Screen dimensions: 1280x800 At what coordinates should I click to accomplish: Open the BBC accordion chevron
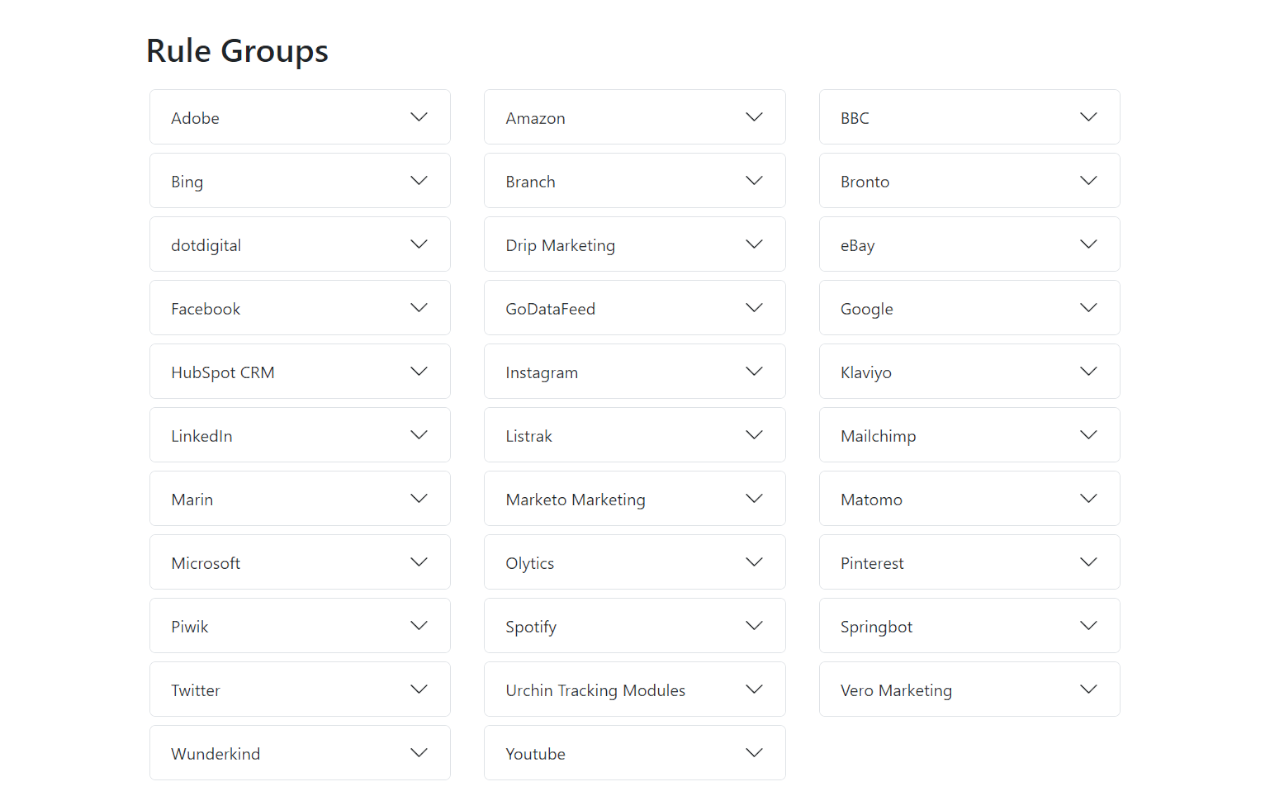tap(1089, 117)
